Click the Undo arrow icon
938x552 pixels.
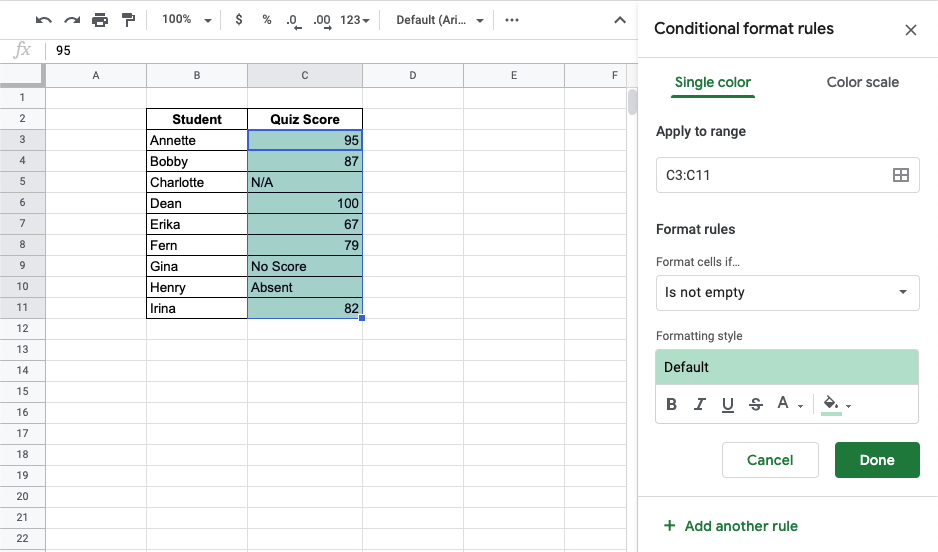pyautogui.click(x=44, y=20)
